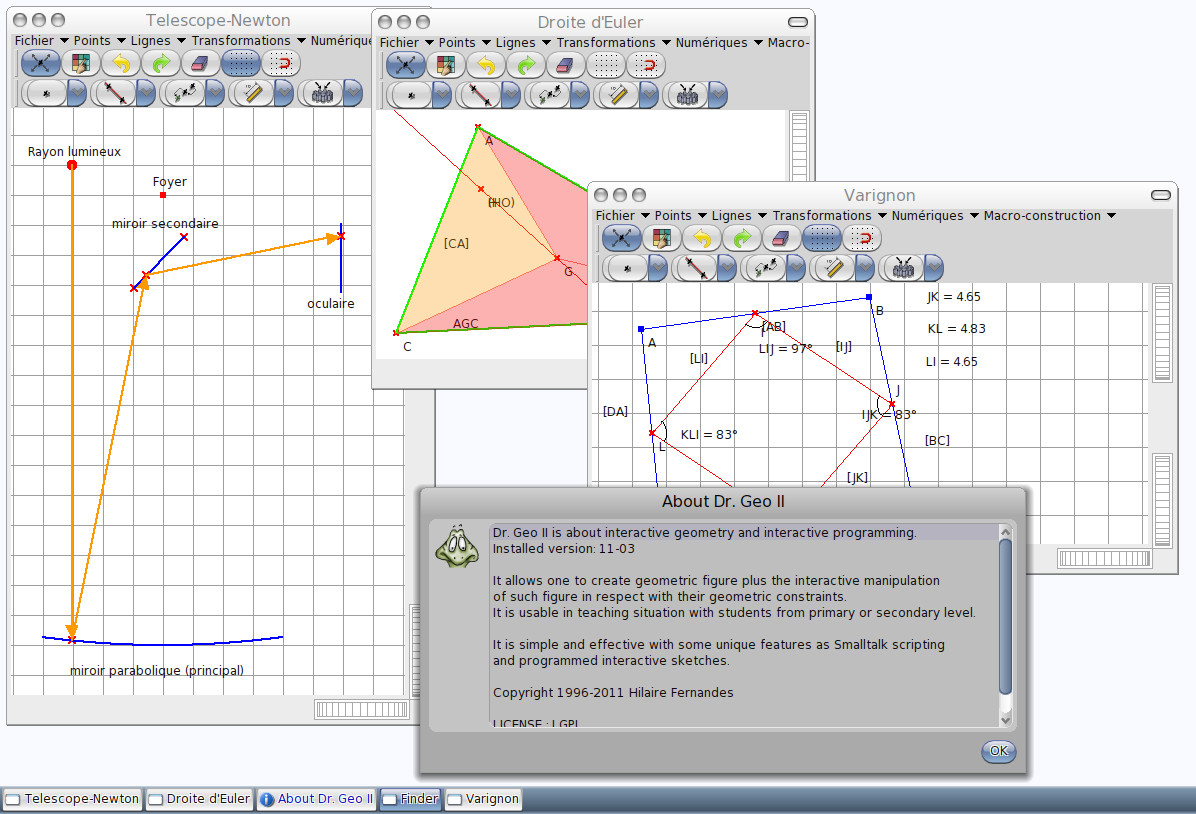Open Numériques menu in Varignon window

click(934, 216)
